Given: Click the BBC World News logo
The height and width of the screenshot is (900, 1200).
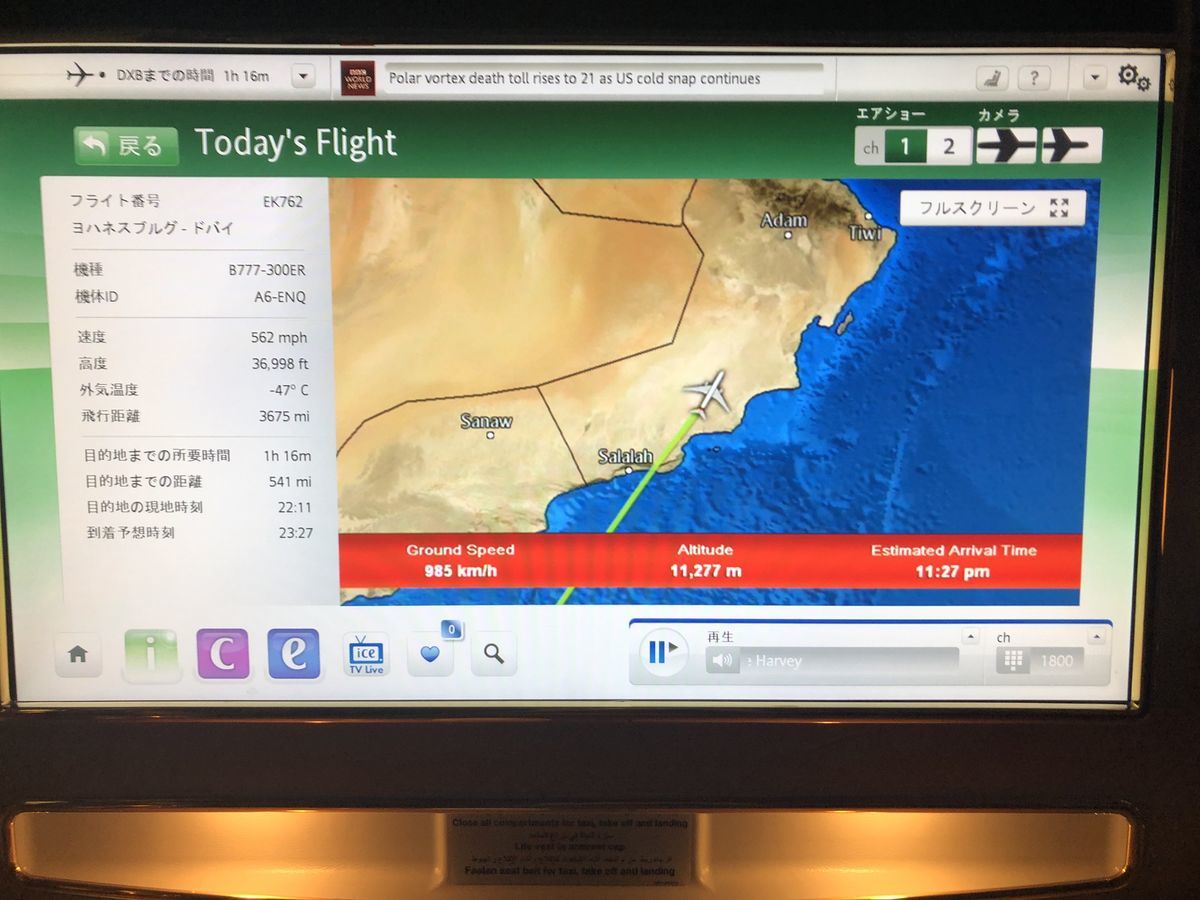Looking at the screenshot, I should coord(357,78).
